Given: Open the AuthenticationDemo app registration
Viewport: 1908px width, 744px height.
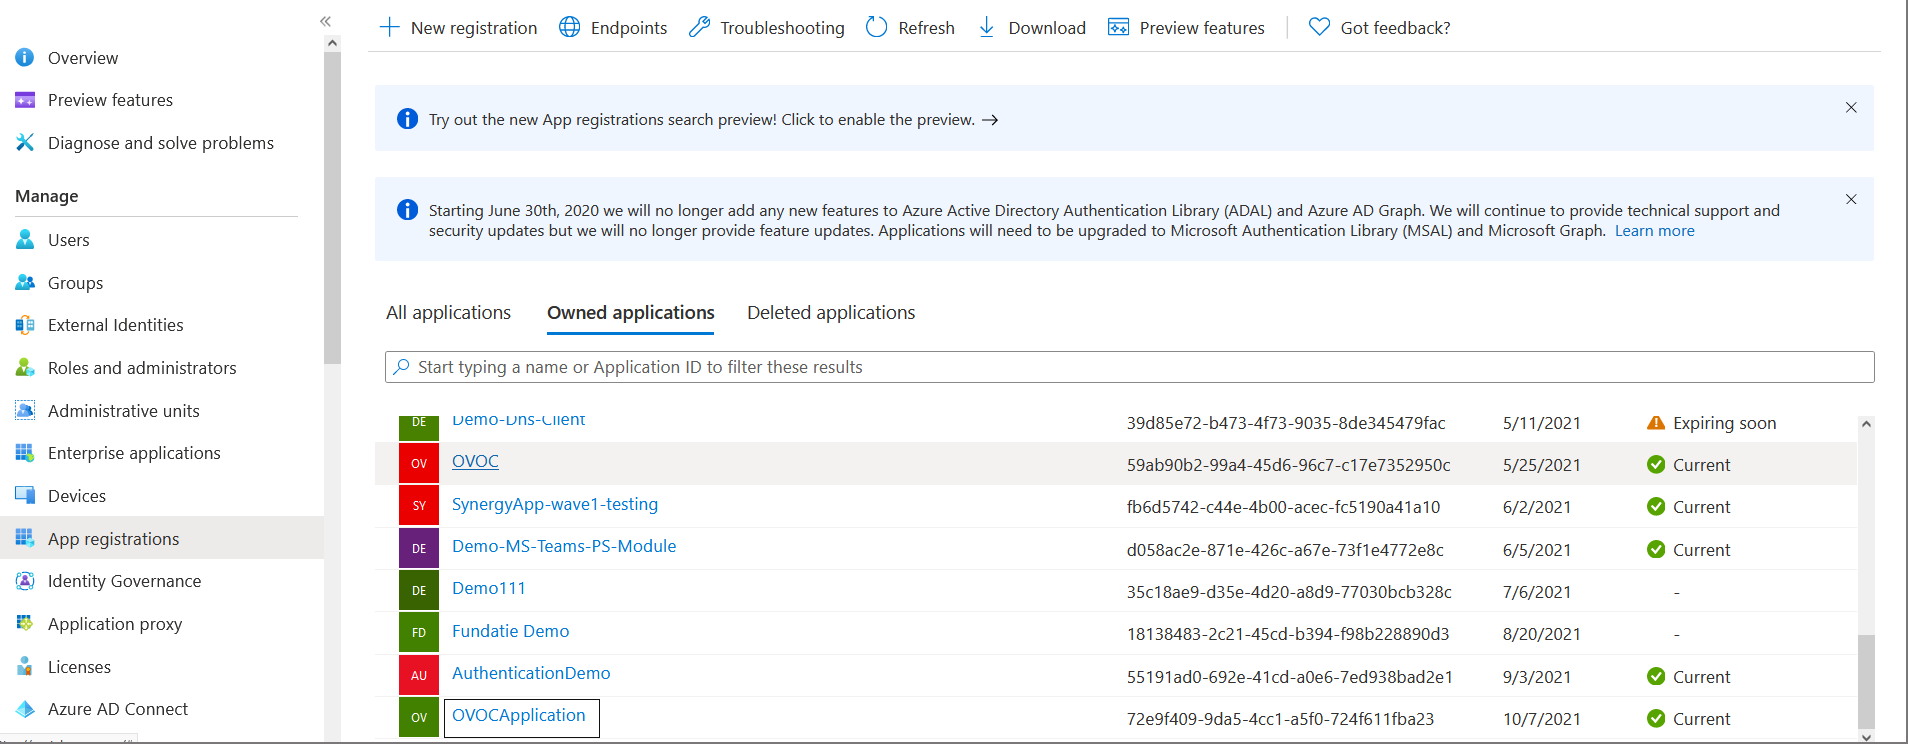Looking at the screenshot, I should coord(530,674).
